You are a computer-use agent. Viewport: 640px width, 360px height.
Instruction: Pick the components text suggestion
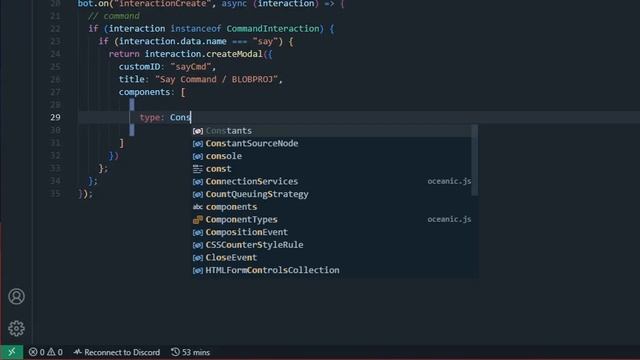[332, 207]
